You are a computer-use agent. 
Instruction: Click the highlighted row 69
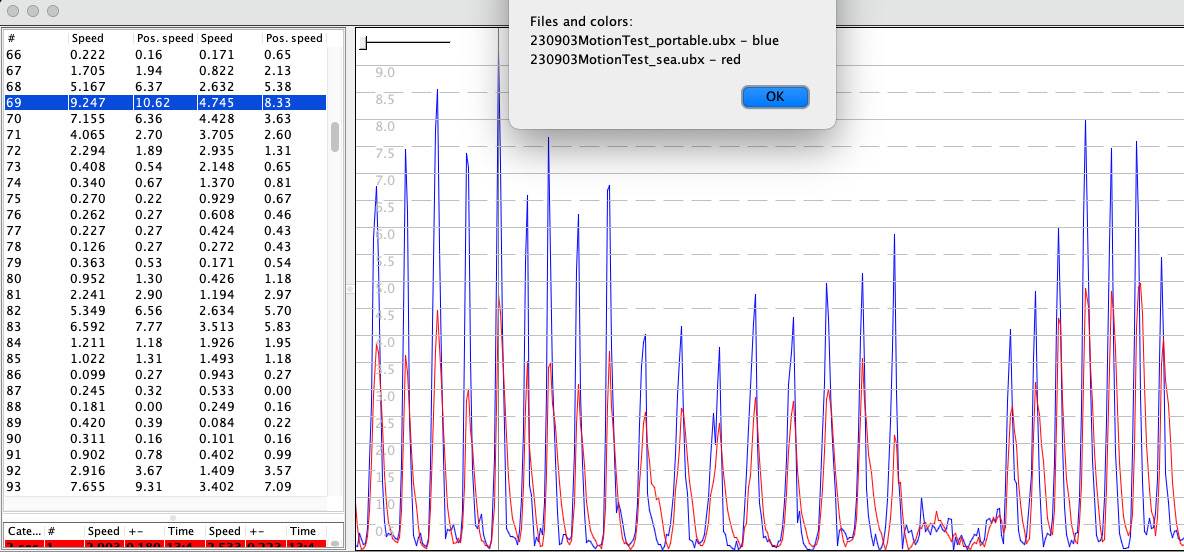tap(165, 103)
